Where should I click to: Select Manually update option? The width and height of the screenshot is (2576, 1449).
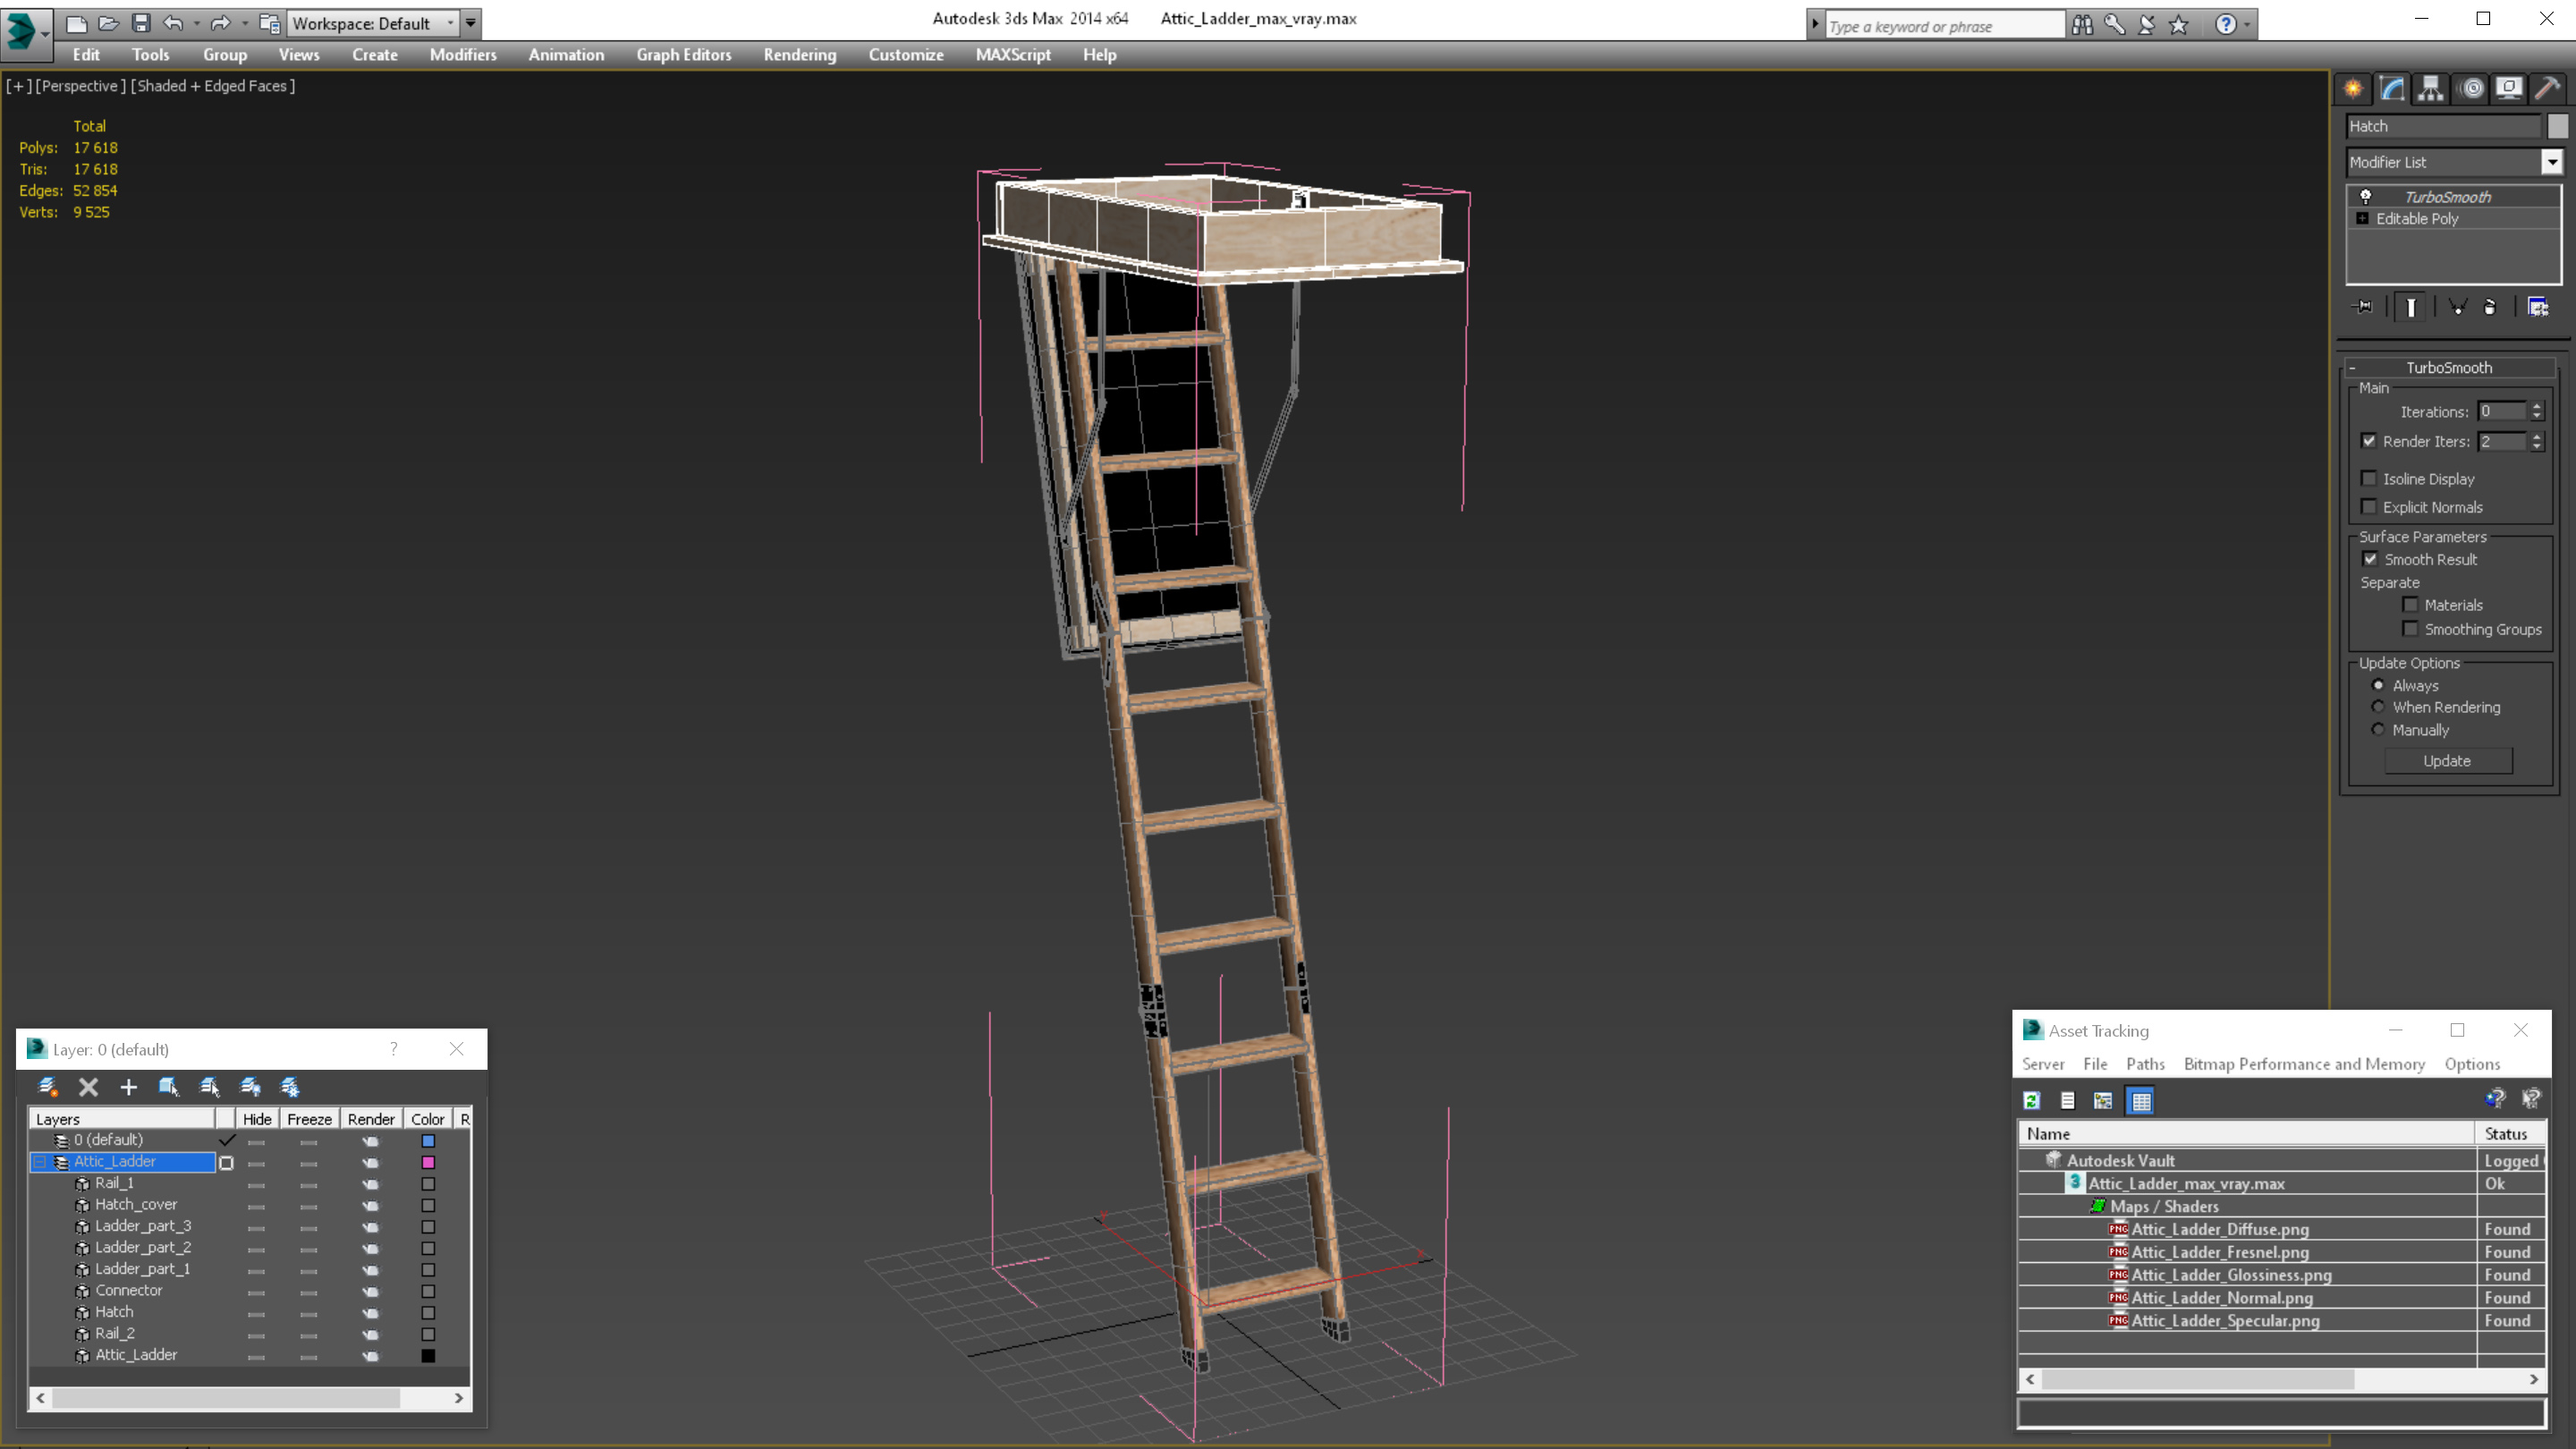tap(2378, 730)
